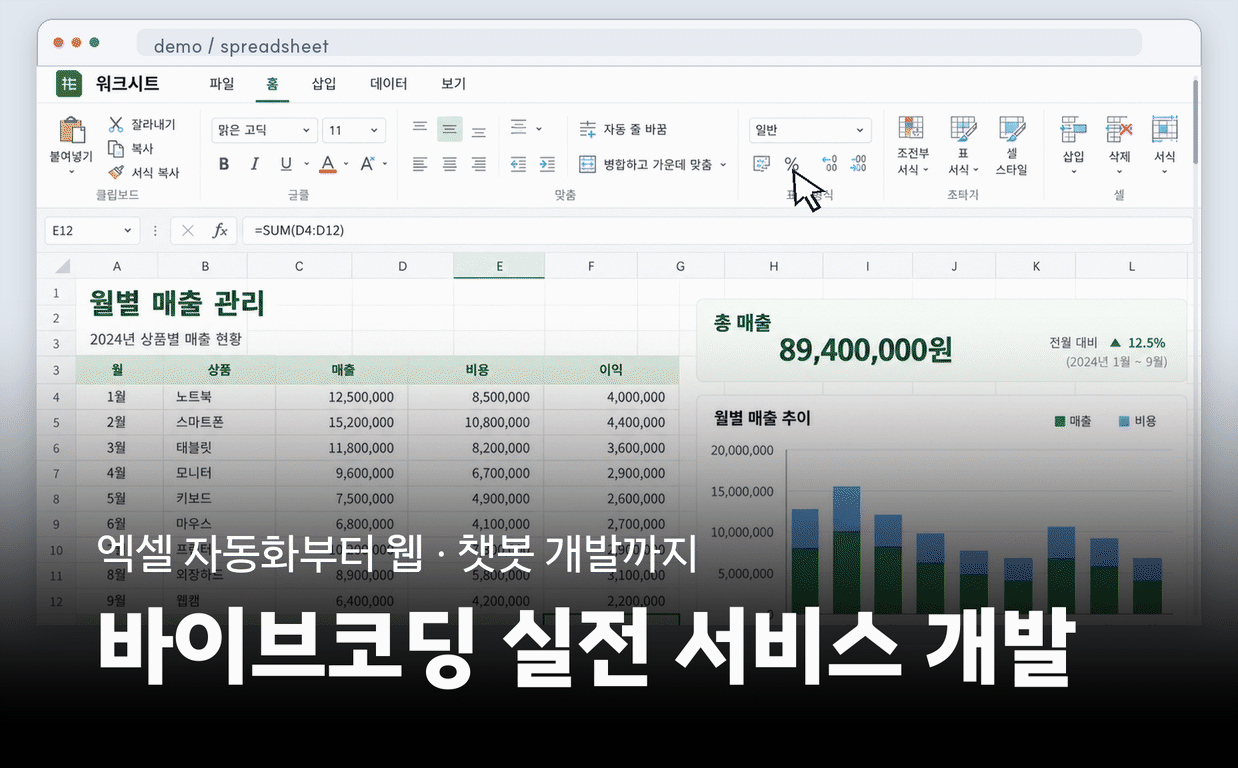Apply percent style with % icon
Viewport: 1238px width, 768px height.
click(x=792, y=163)
